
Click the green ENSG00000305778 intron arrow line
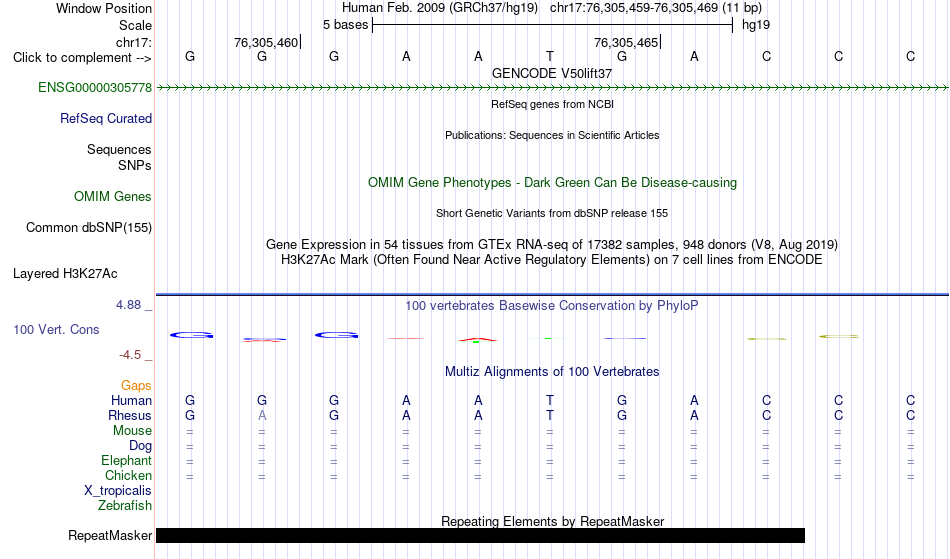[x=552, y=88]
